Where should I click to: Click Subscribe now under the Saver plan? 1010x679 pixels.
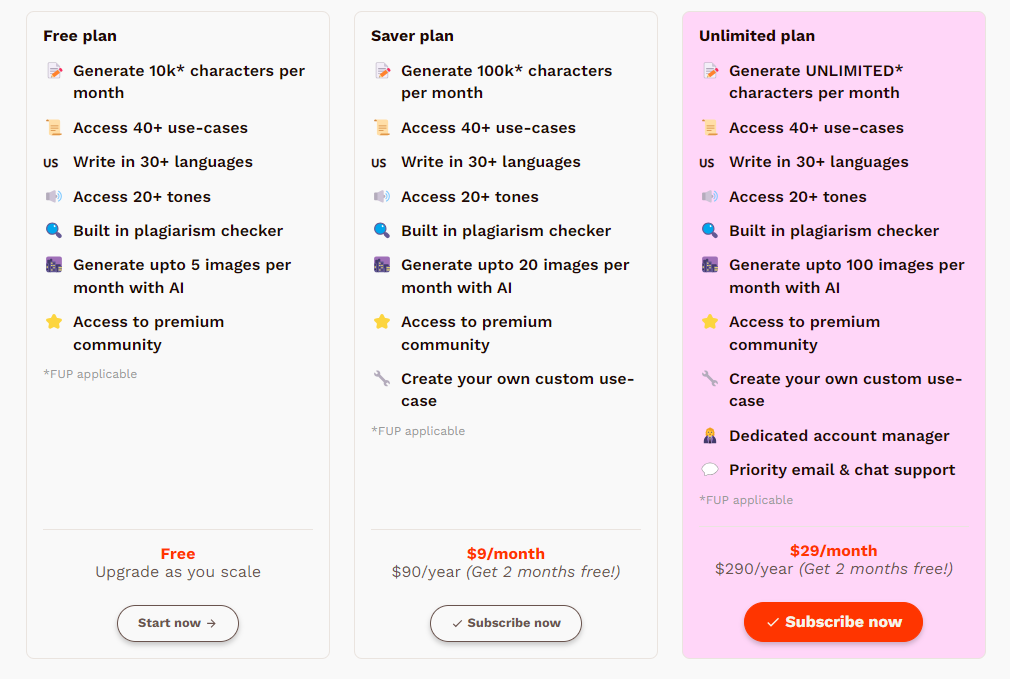(x=506, y=623)
